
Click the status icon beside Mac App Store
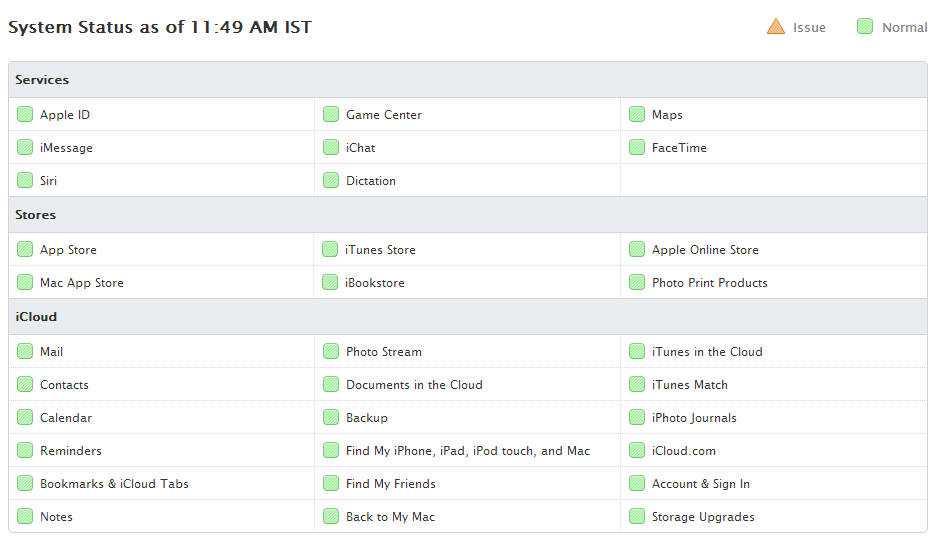coord(25,283)
